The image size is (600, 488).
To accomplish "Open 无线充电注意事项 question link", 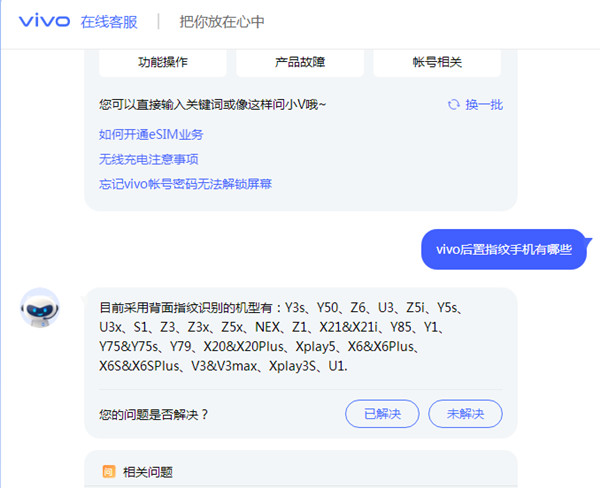I will tap(148, 159).
